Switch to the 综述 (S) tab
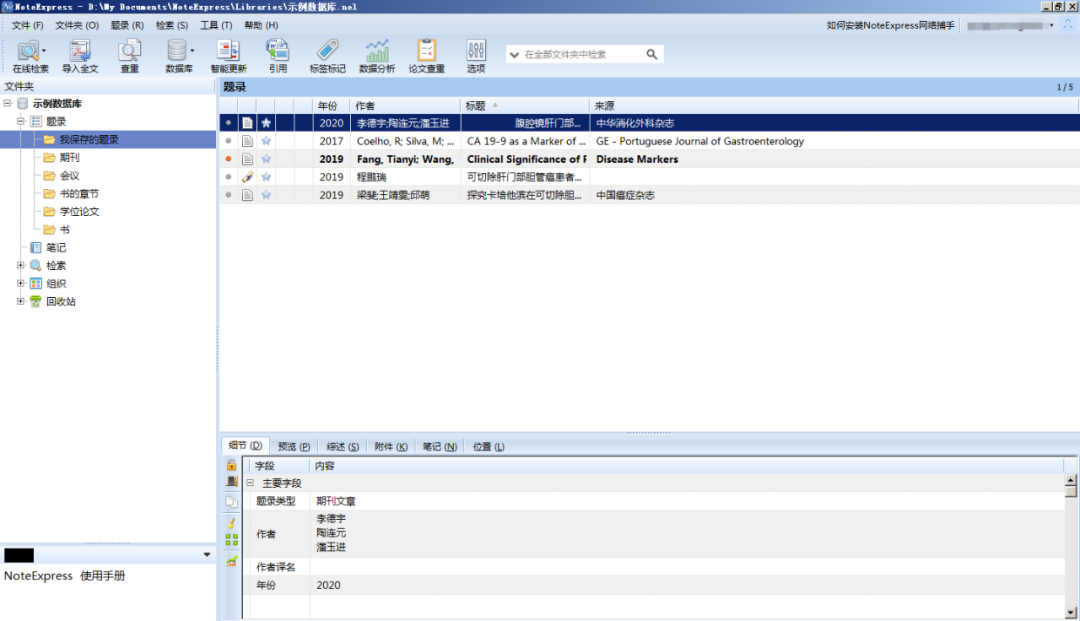 point(342,447)
